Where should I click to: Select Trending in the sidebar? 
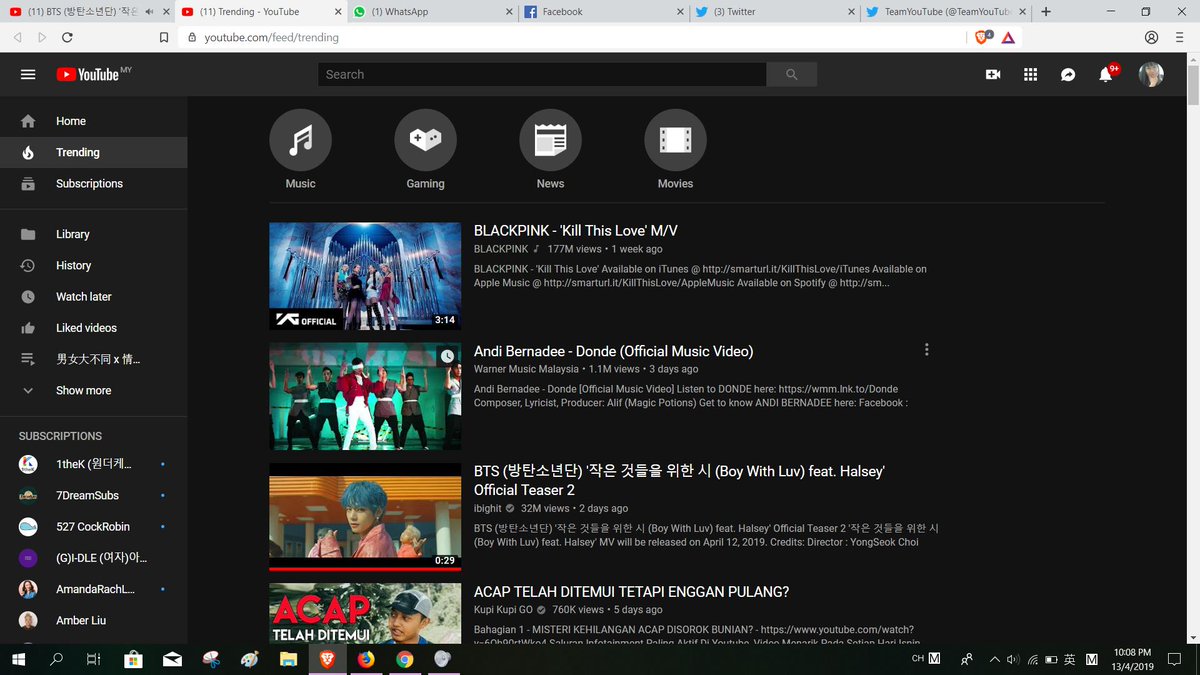[93, 152]
